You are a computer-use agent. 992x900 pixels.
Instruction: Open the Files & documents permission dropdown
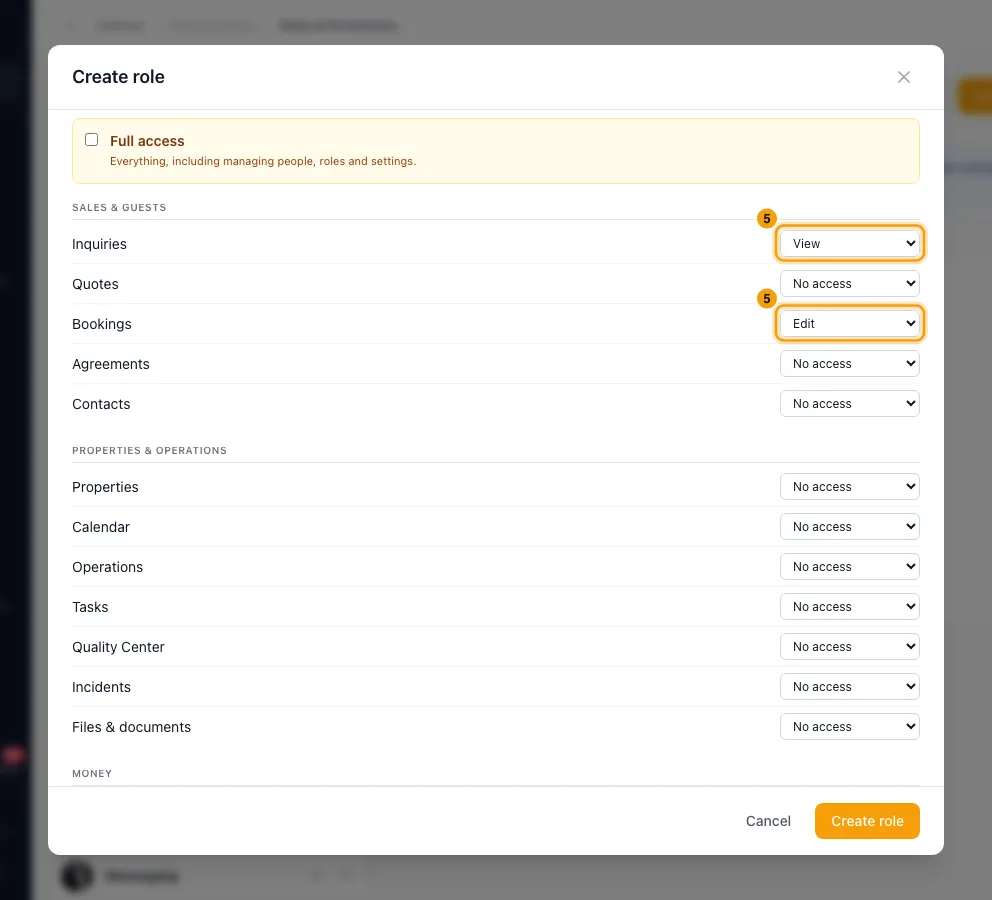(x=850, y=727)
